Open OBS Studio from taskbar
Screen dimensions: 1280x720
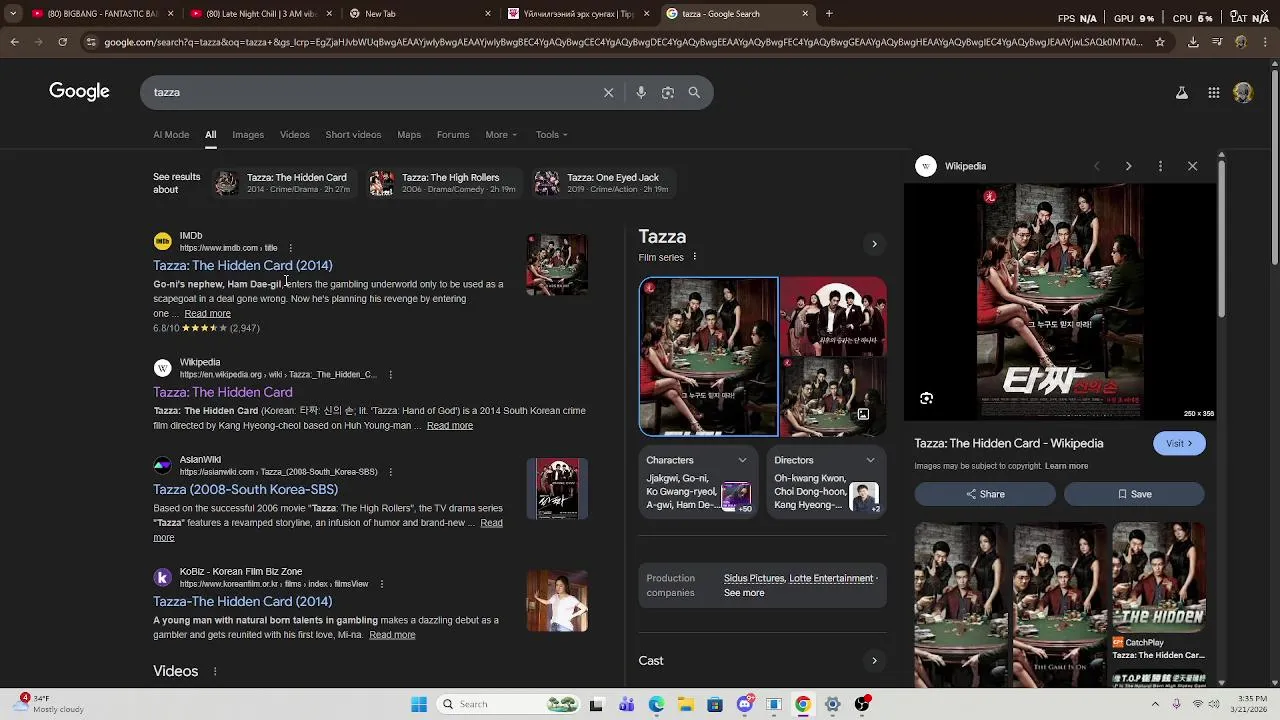click(862, 704)
